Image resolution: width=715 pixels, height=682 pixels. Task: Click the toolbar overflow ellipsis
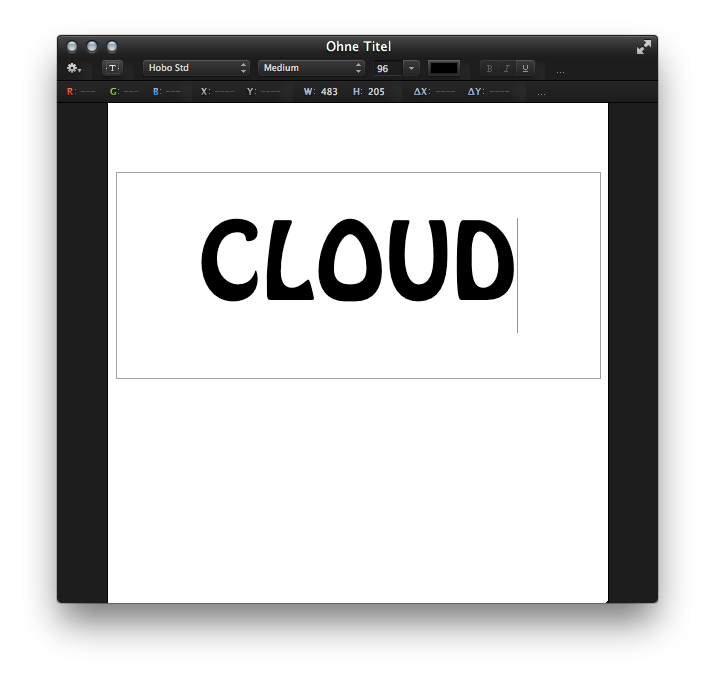click(x=560, y=72)
